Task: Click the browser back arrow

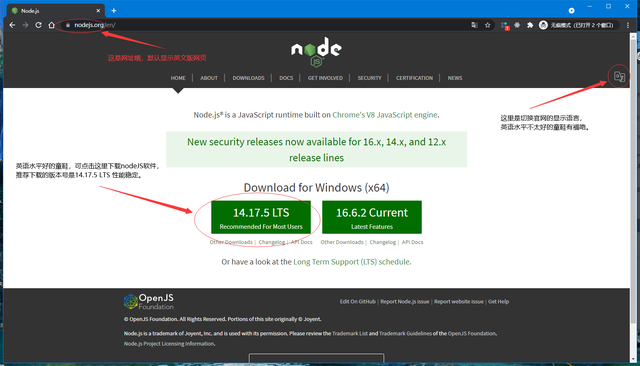Action: tap(12, 25)
